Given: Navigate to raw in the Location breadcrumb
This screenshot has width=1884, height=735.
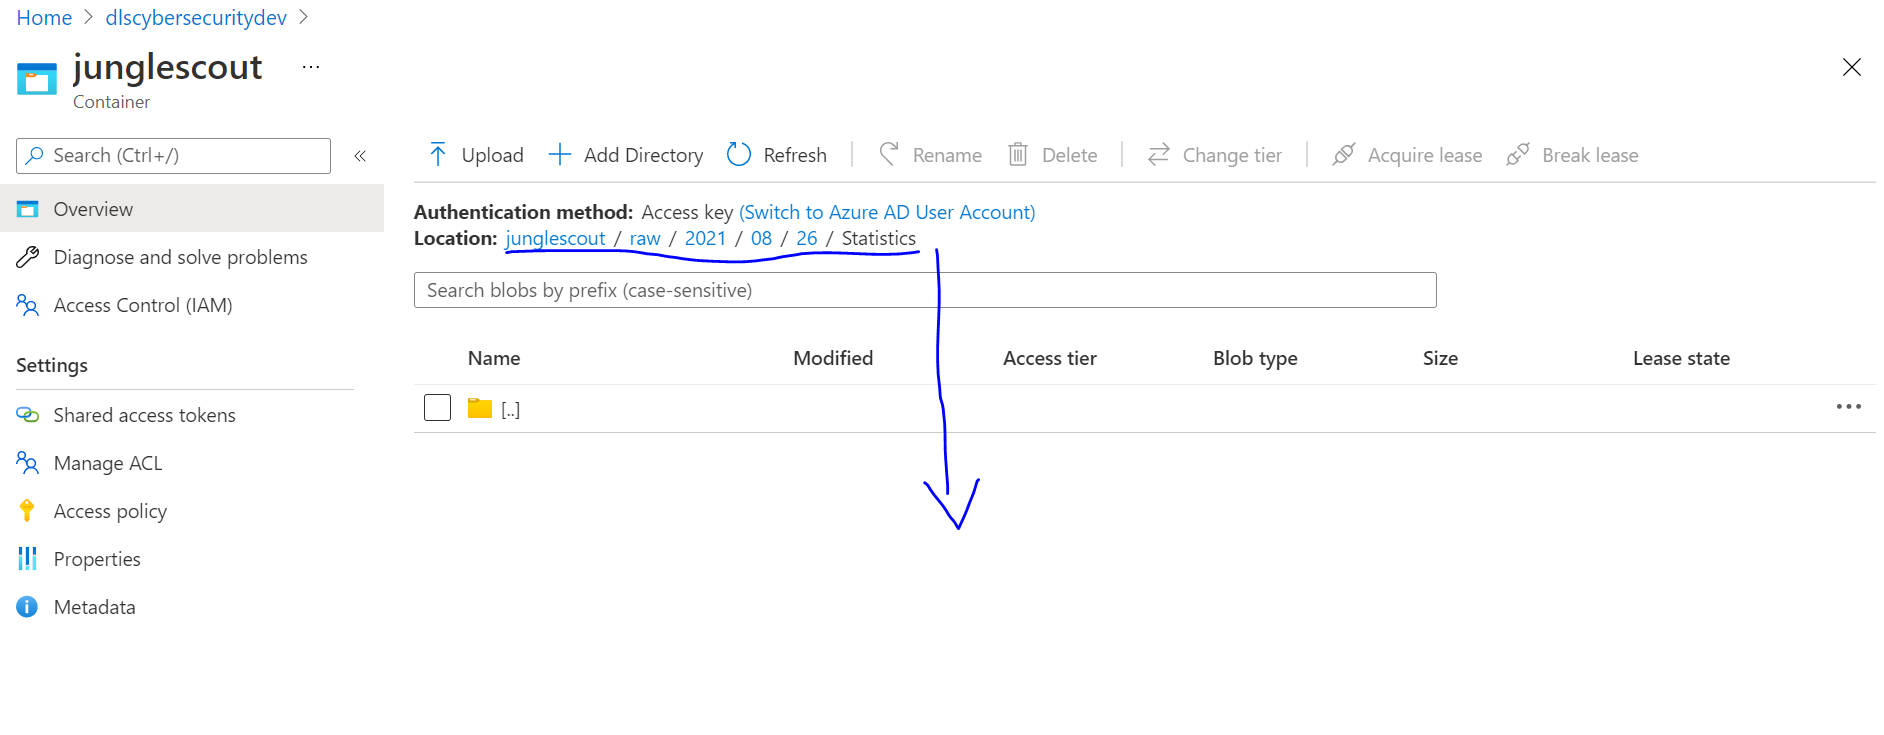Looking at the screenshot, I should (x=645, y=238).
